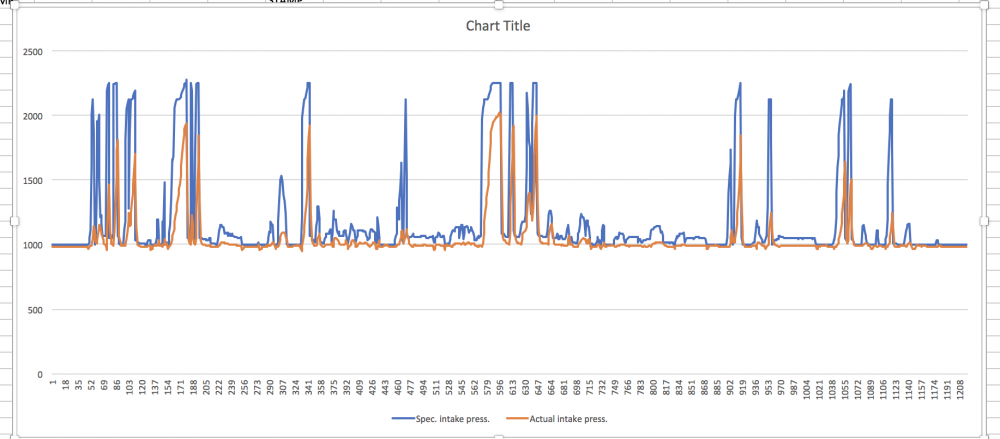Image resolution: width=1000 pixels, height=439 pixels.
Task: Click the Actual intake press. legend entry
Action: point(556,419)
